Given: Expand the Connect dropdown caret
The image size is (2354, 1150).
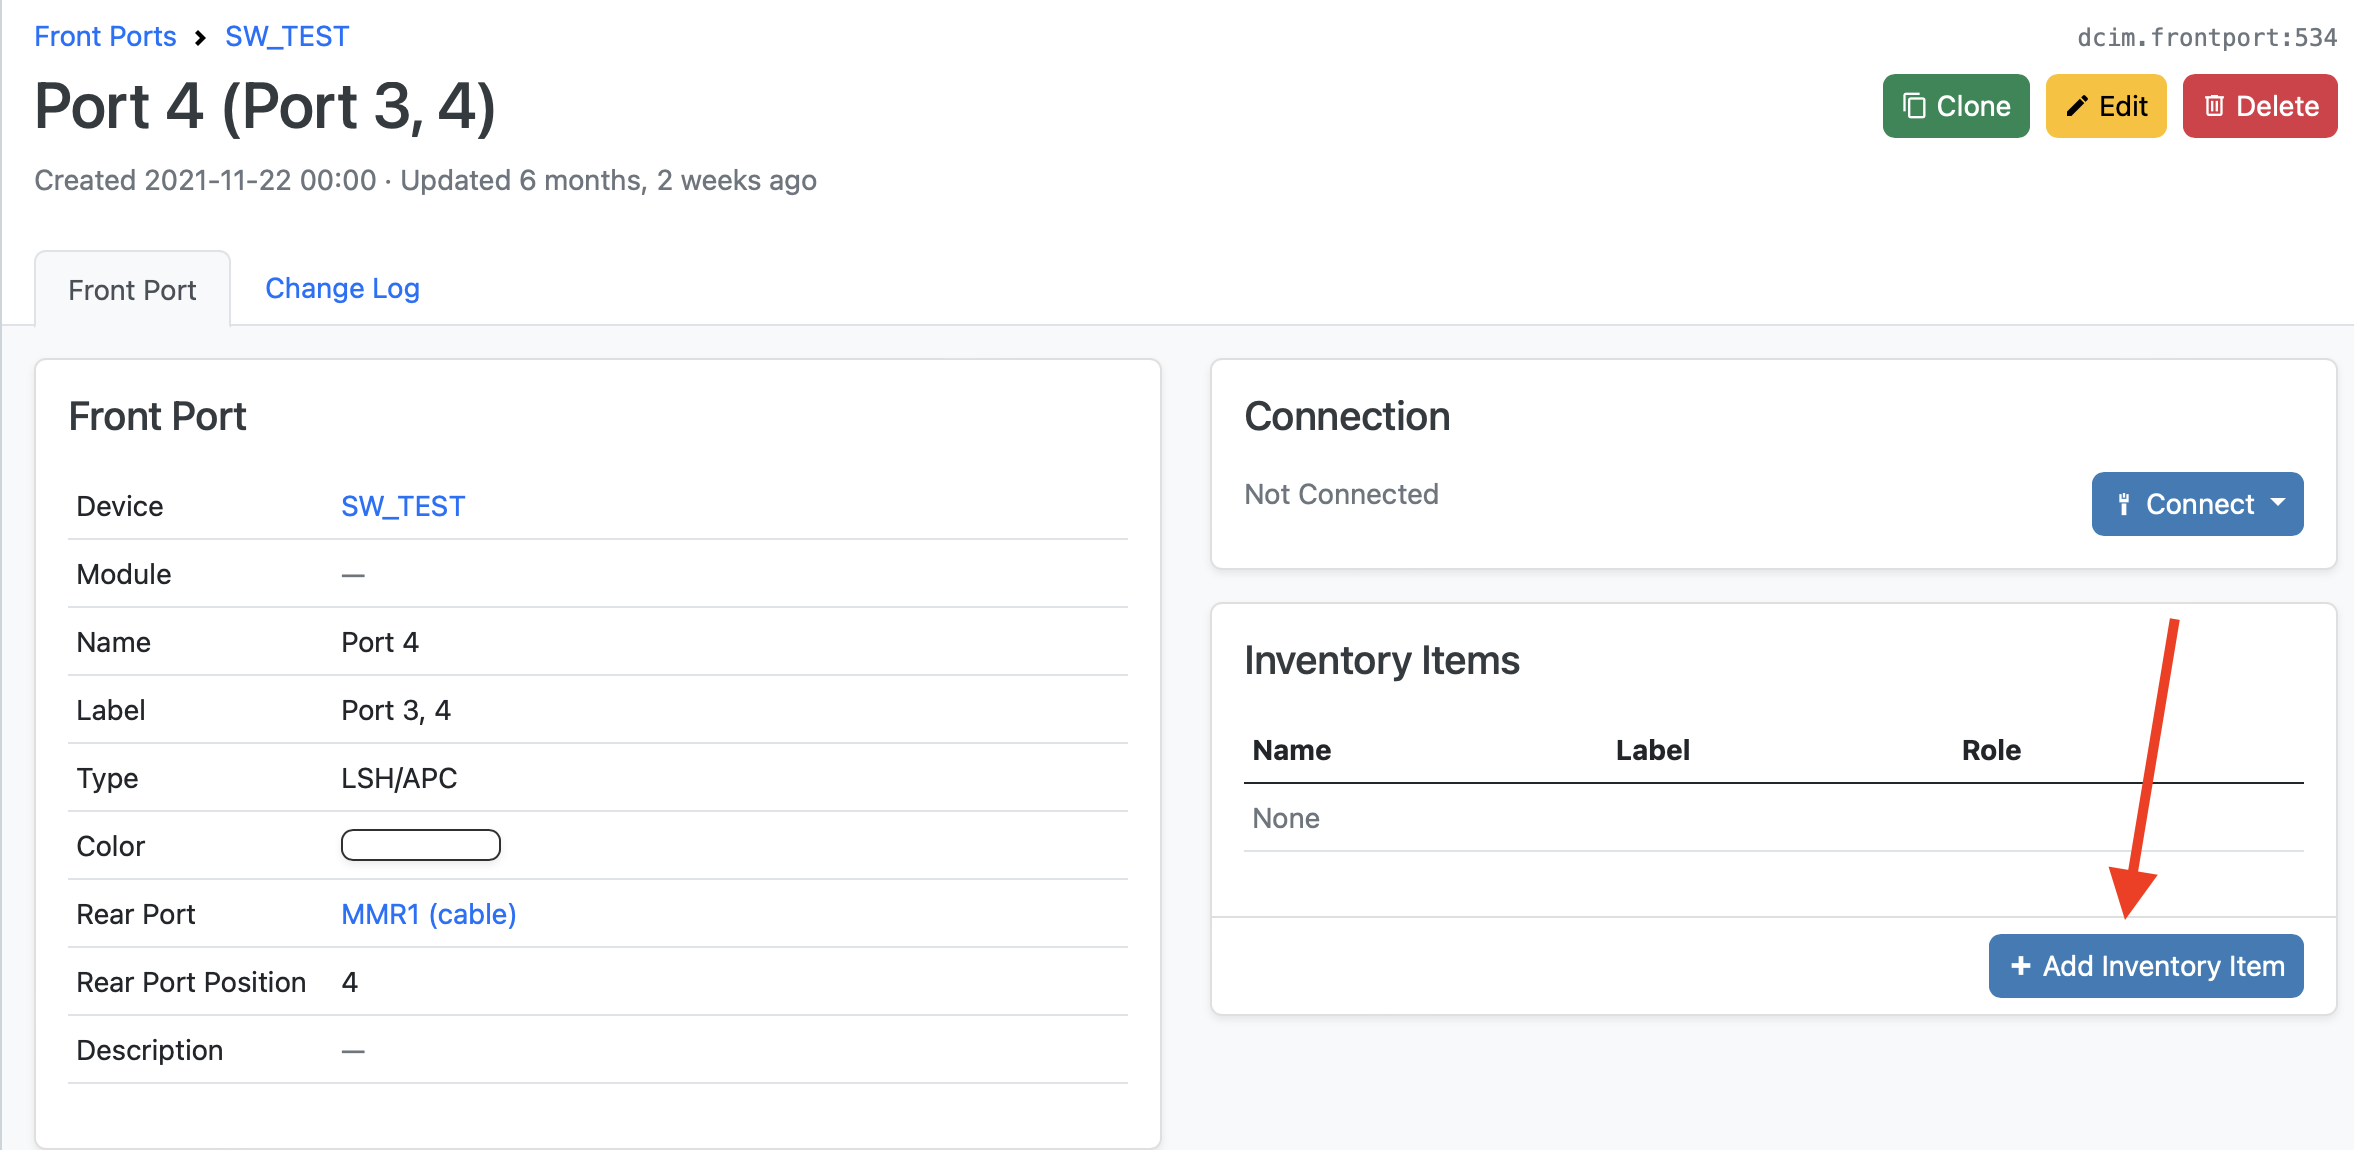Looking at the screenshot, I should 2279,503.
